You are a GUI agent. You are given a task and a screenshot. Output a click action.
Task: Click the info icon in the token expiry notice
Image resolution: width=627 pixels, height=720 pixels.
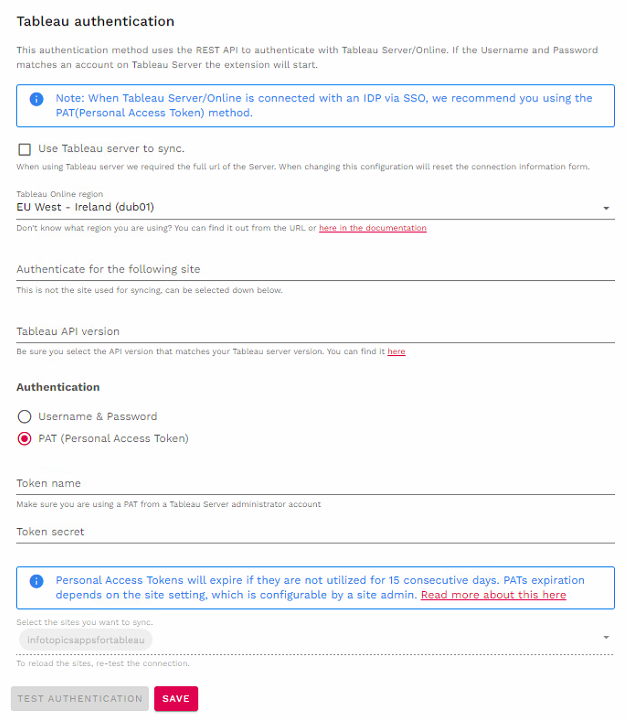36,581
